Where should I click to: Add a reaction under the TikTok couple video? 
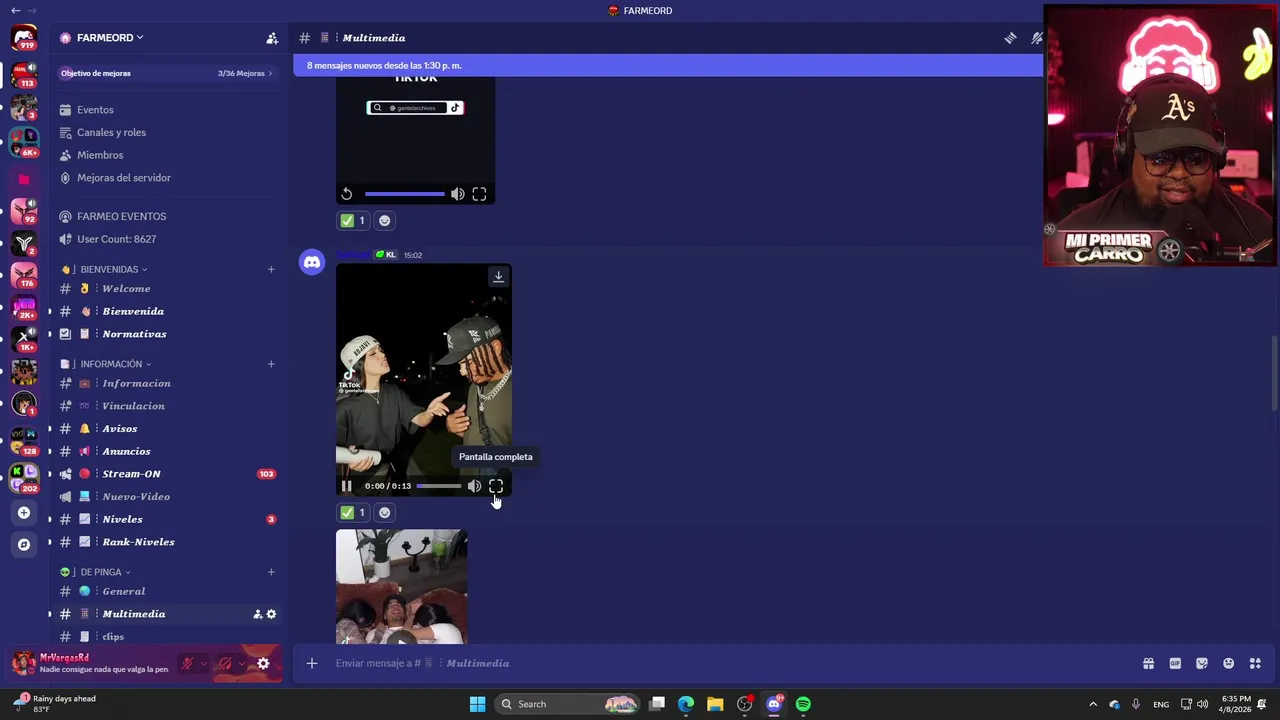tap(384, 513)
